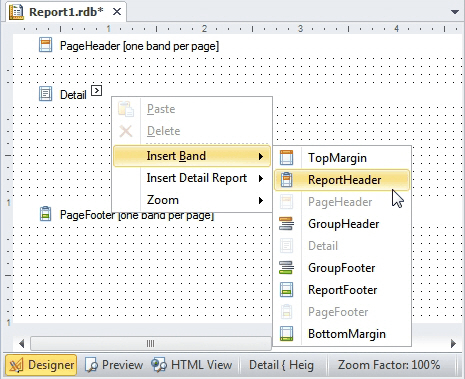Viewport: 465px width, 379px height.
Task: Choose TopMargin from band submenu
Action: coord(342,158)
